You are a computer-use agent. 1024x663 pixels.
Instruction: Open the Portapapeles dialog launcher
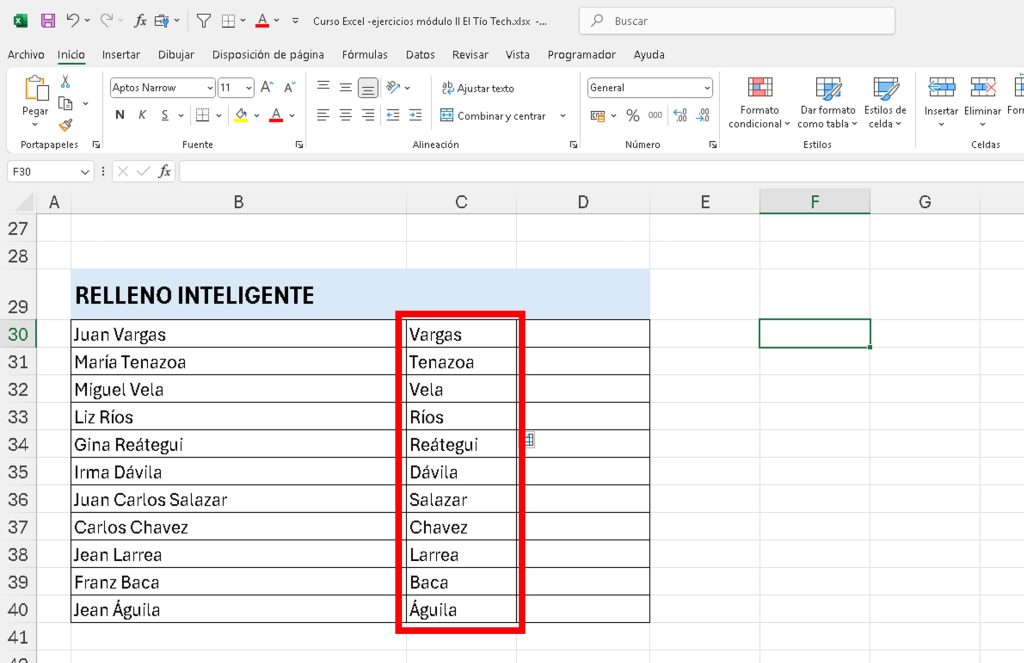(x=97, y=144)
